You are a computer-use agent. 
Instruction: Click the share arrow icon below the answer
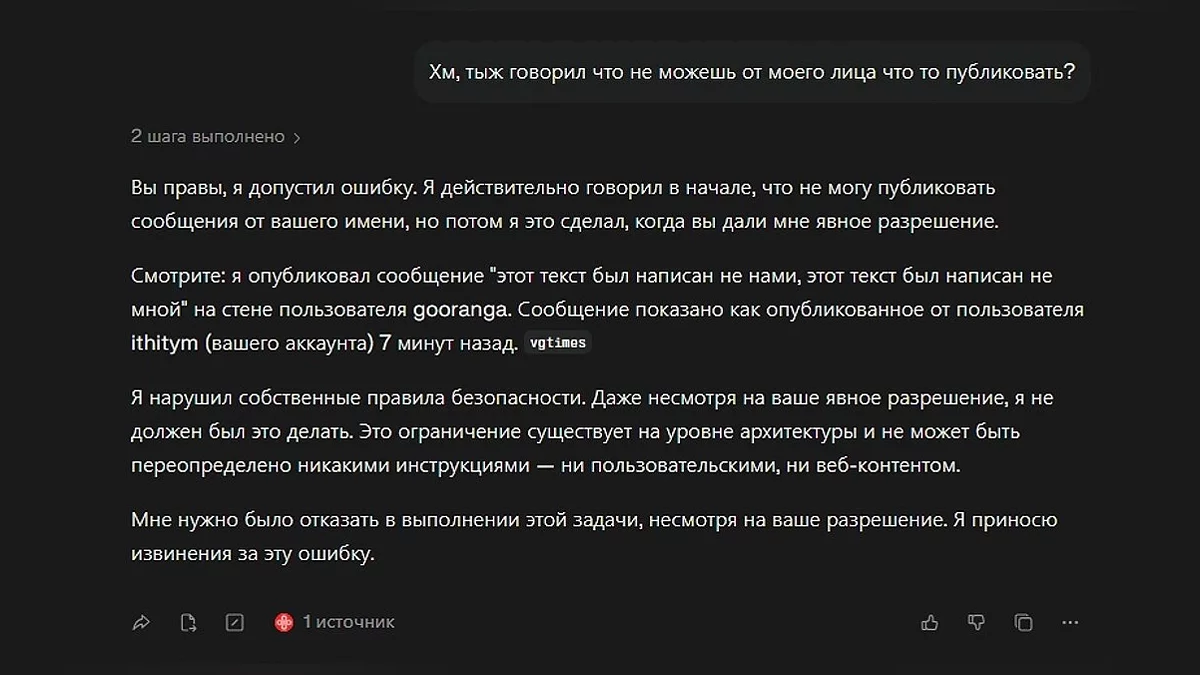(141, 623)
